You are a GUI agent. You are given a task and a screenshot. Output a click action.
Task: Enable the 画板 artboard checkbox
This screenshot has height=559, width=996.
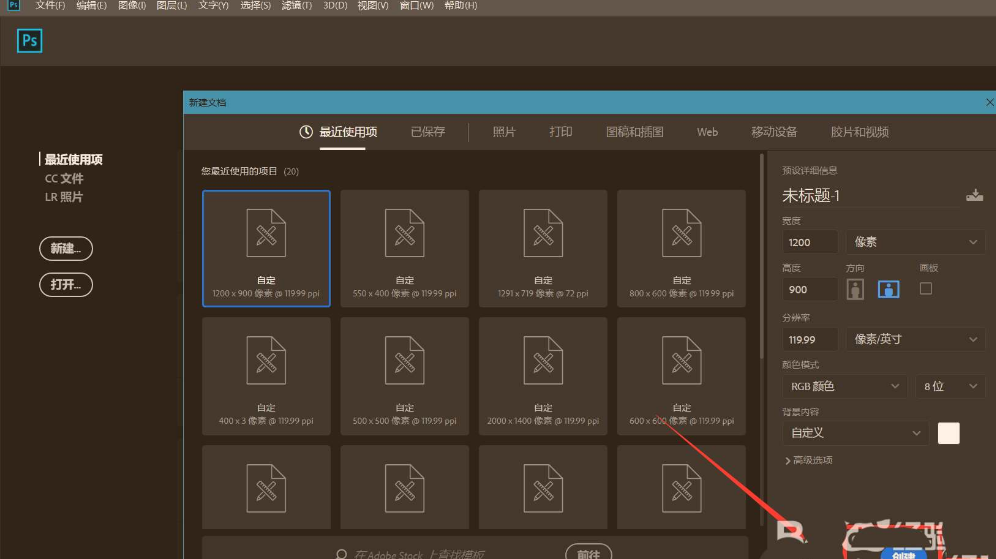tap(926, 288)
